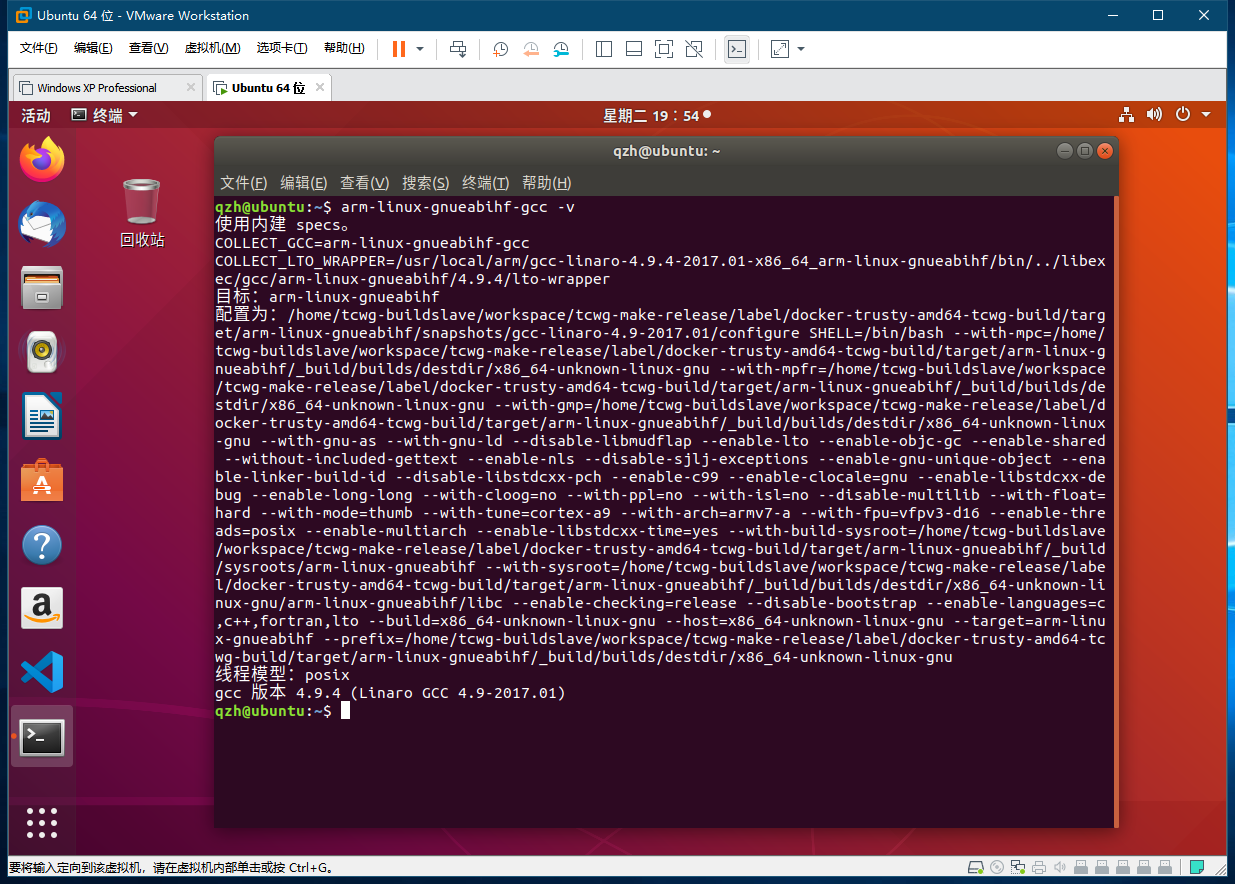The width and height of the screenshot is (1235, 884).
Task: Open VMware 文件(F) menu
Action: [x=39, y=48]
